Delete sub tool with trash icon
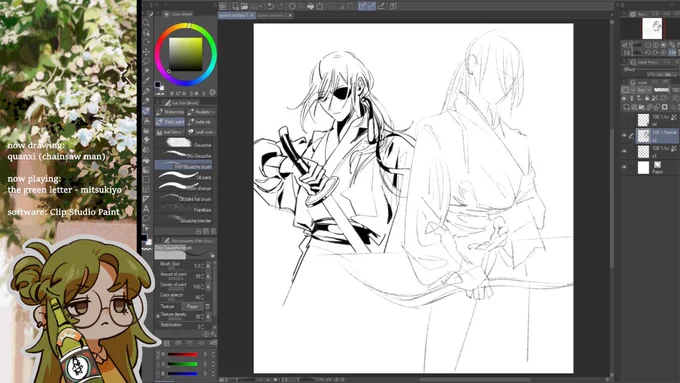680x383 pixels. [x=213, y=231]
